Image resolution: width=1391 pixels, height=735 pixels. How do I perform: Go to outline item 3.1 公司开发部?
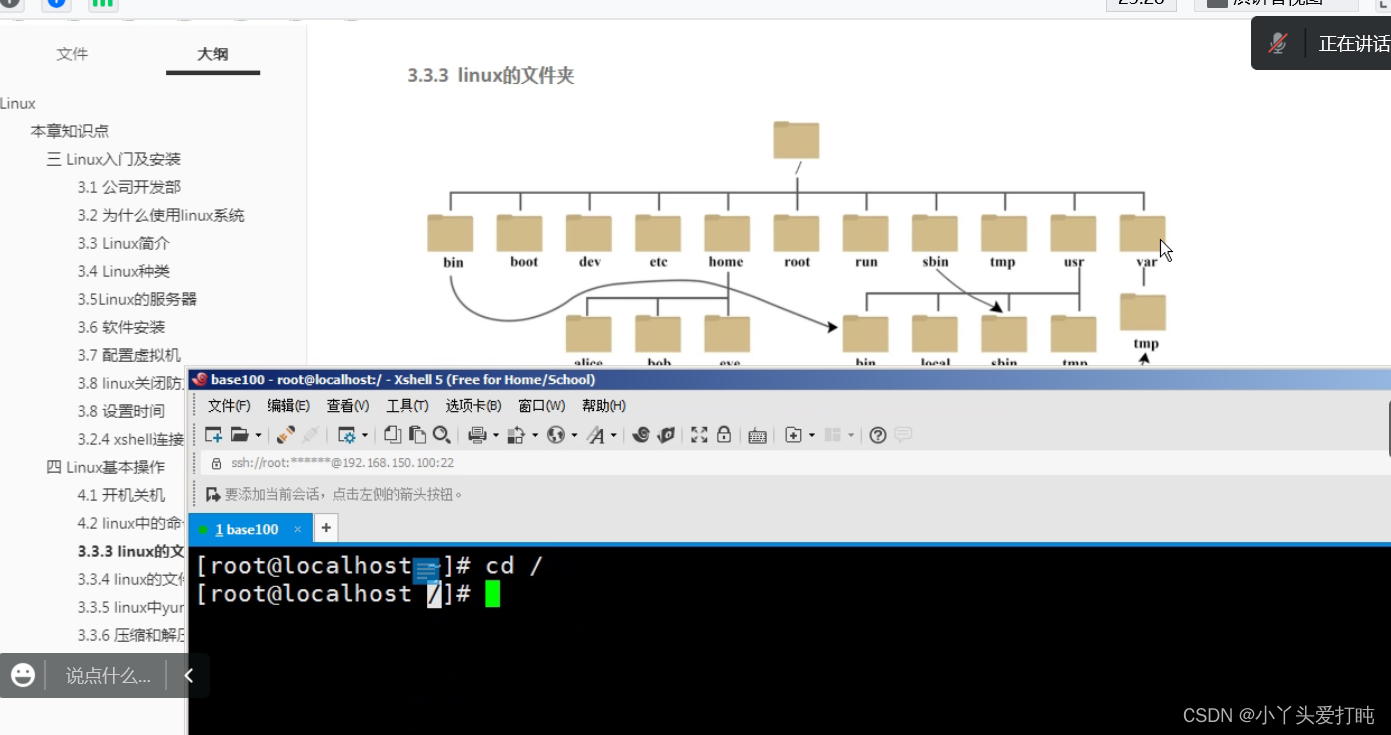tap(129, 187)
